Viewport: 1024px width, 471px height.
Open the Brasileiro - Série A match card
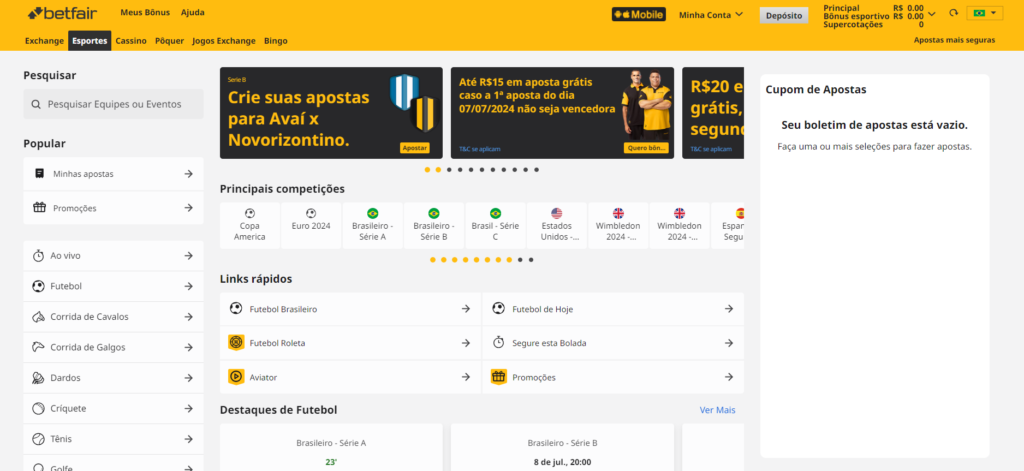331,447
